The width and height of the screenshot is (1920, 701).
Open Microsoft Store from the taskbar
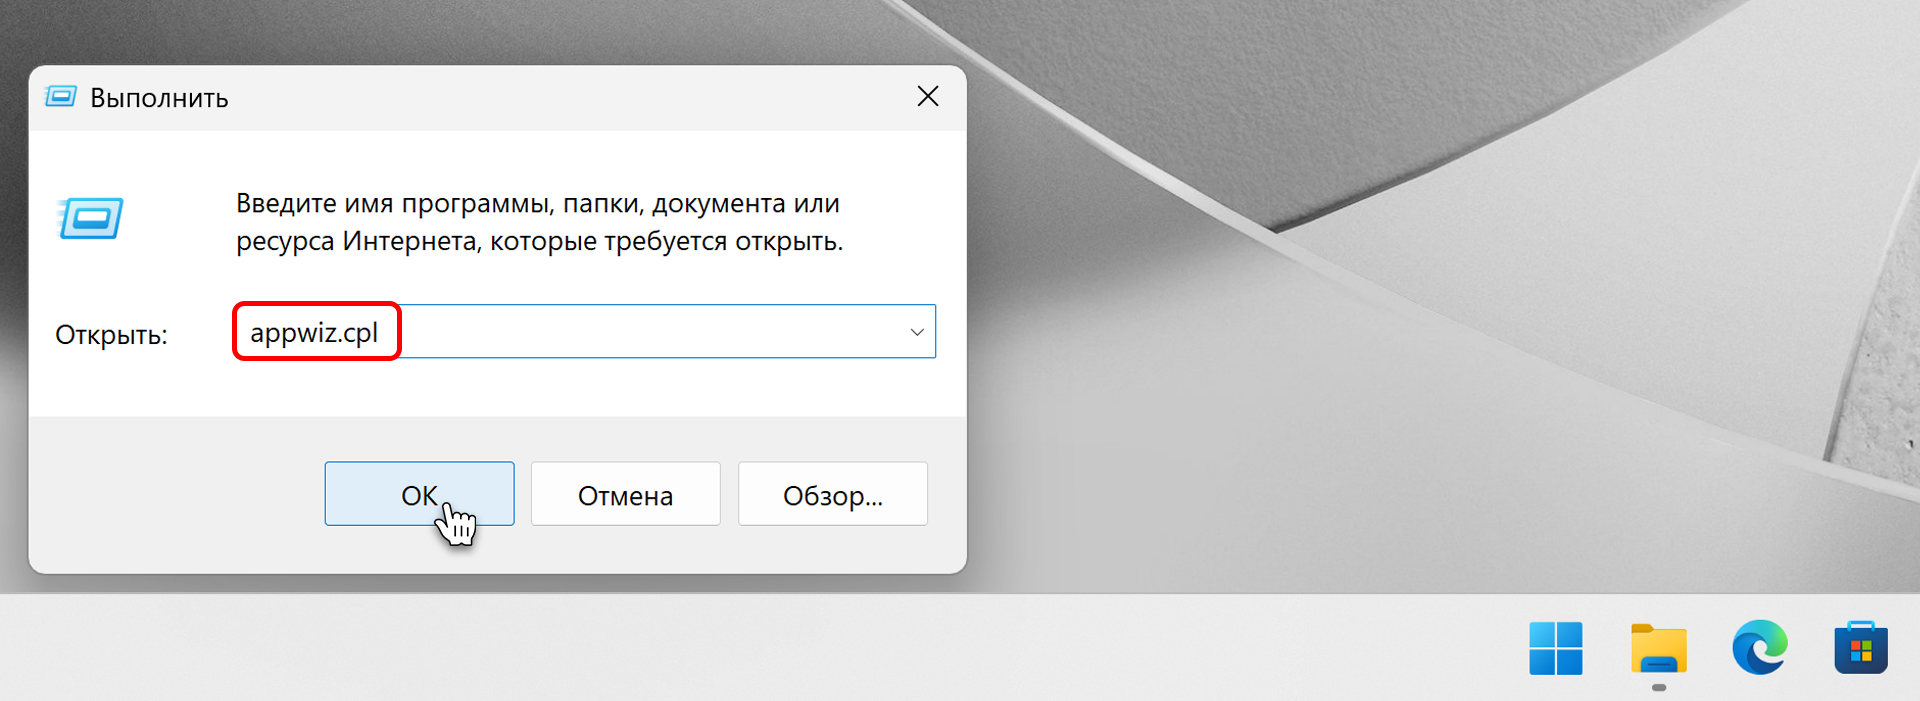(1860, 648)
